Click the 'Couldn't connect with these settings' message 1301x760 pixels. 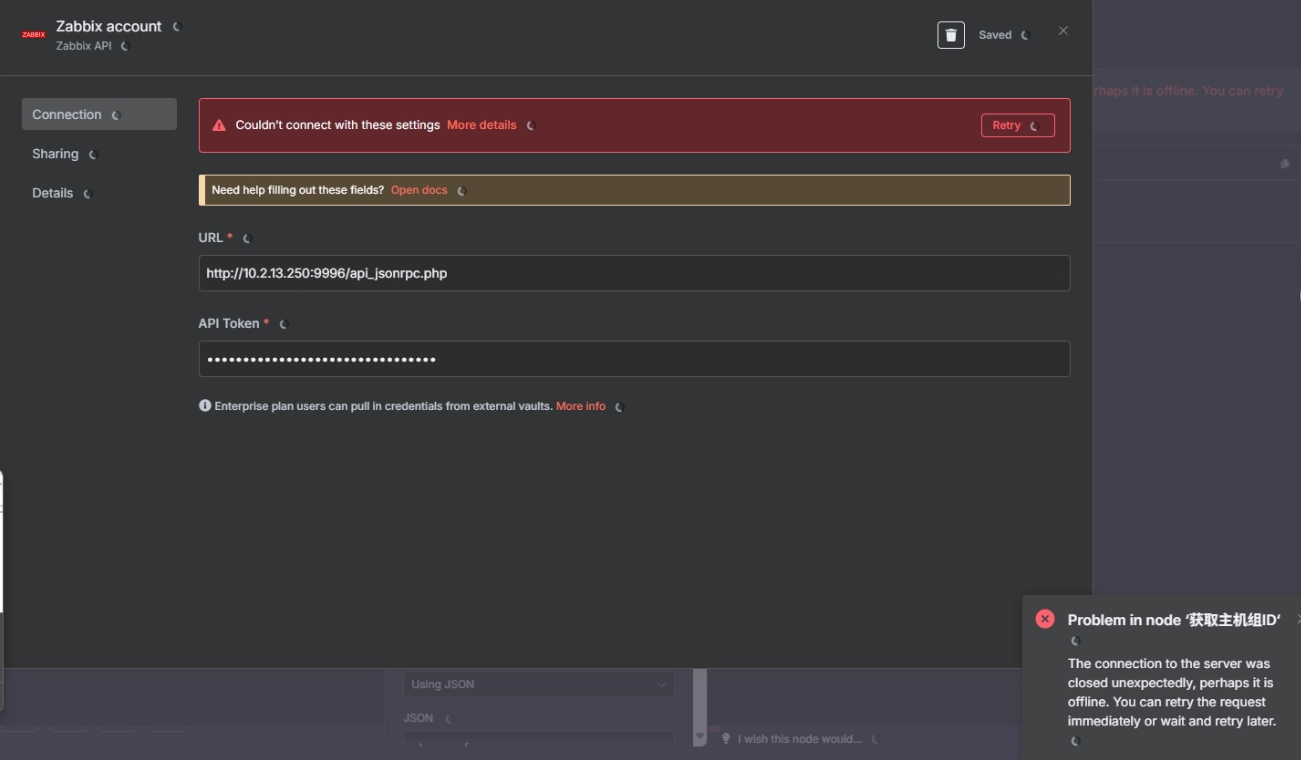tap(338, 125)
